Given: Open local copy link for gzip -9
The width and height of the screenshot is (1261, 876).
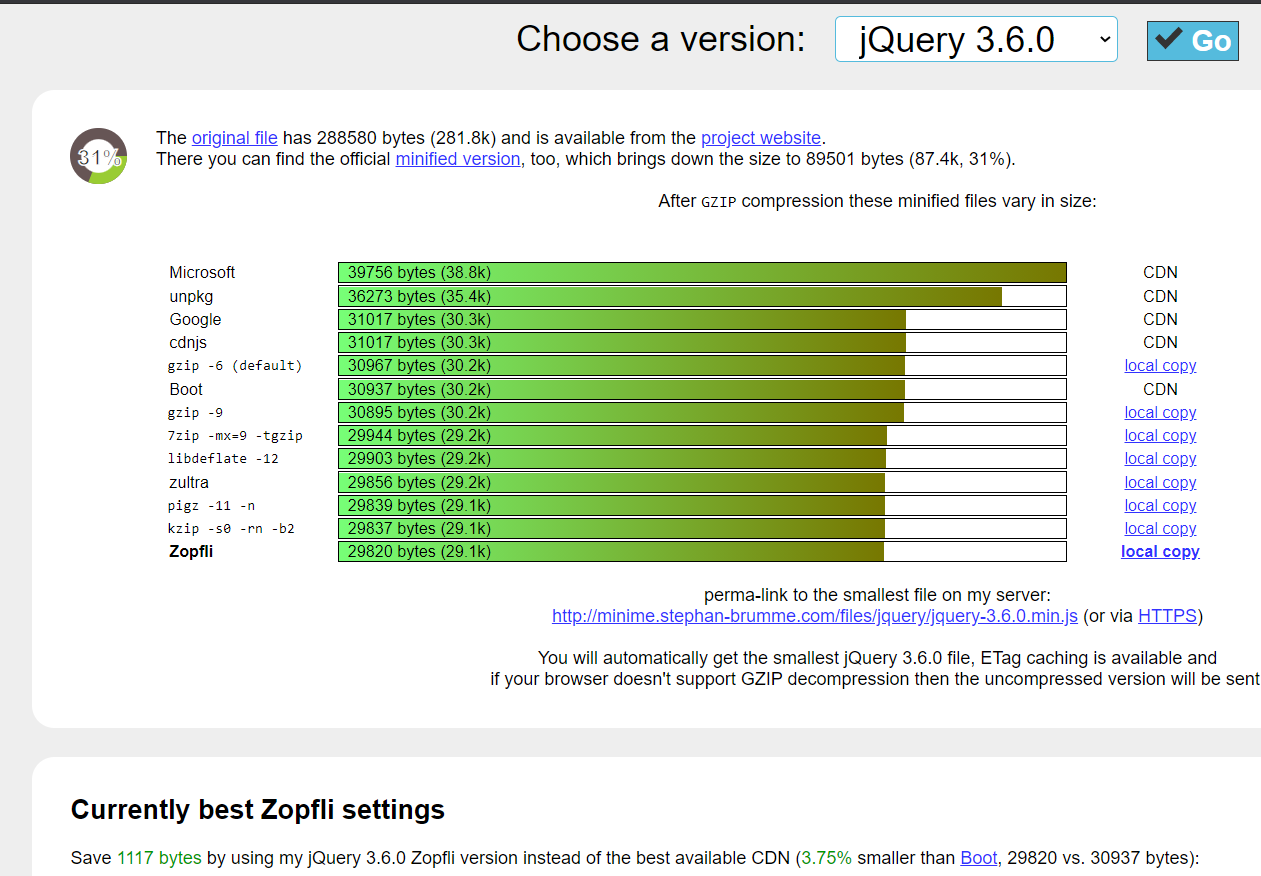Looking at the screenshot, I should click(1160, 413).
